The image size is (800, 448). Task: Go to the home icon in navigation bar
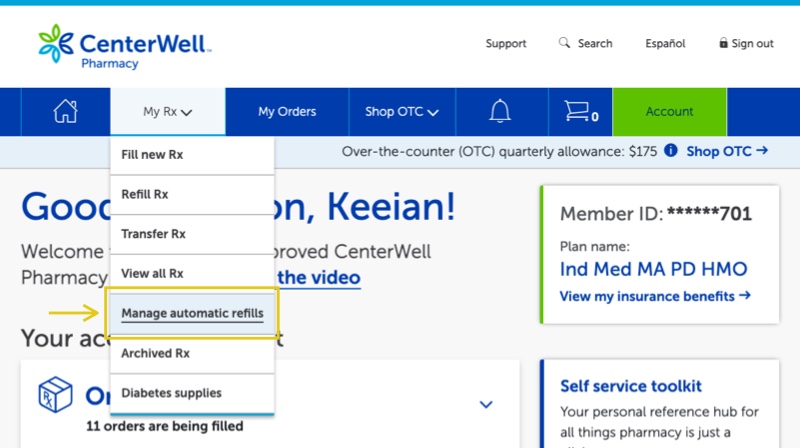pyautogui.click(x=65, y=111)
